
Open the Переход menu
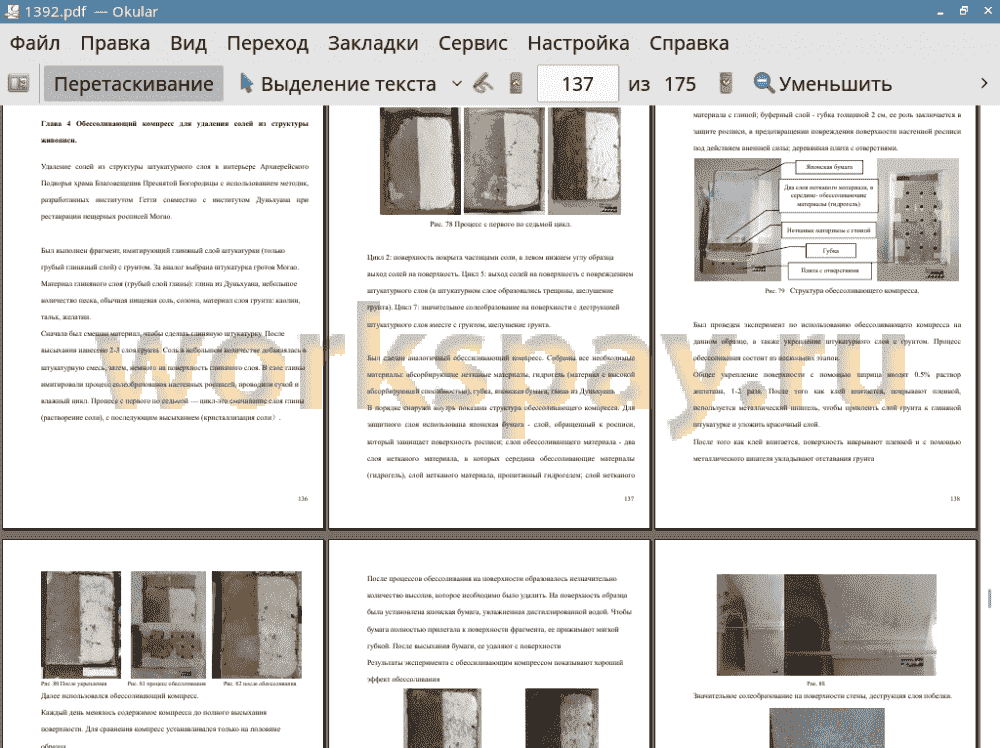[267, 43]
